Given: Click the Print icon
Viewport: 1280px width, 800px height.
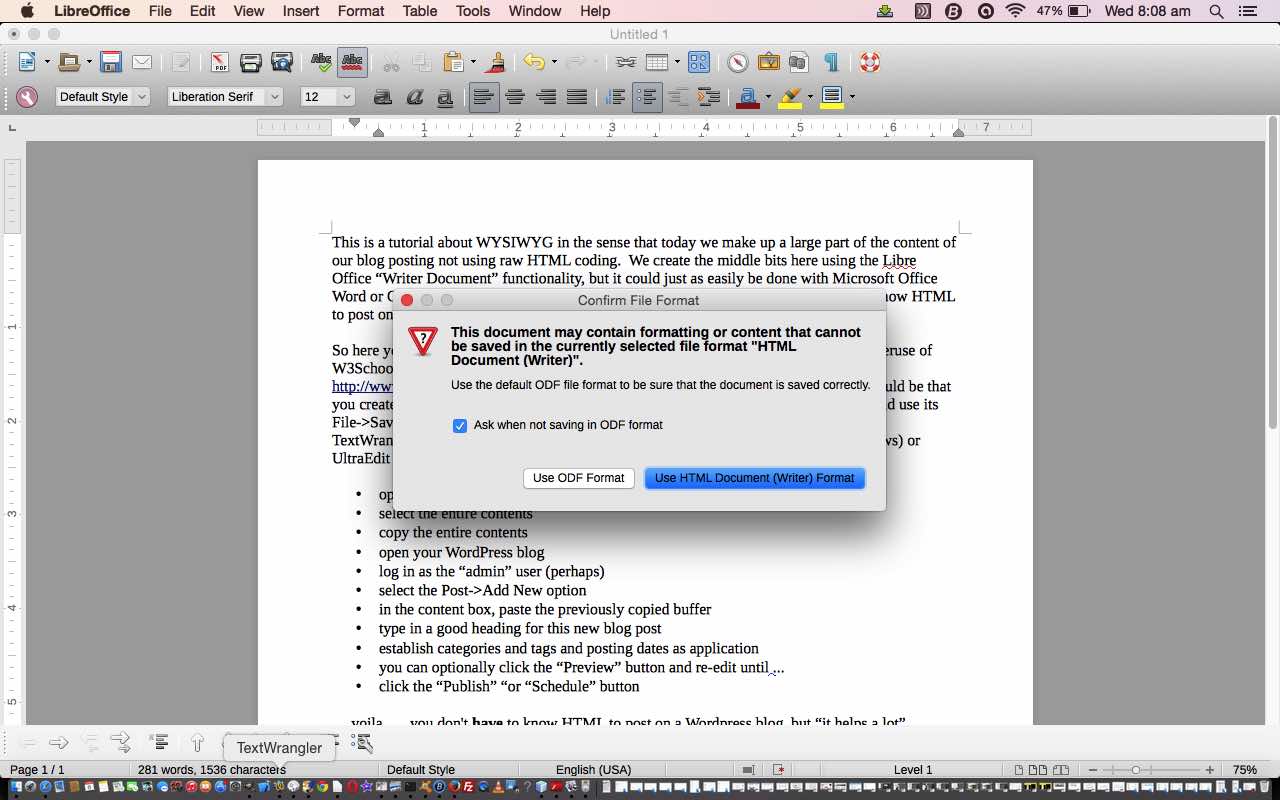Looking at the screenshot, I should point(250,62).
